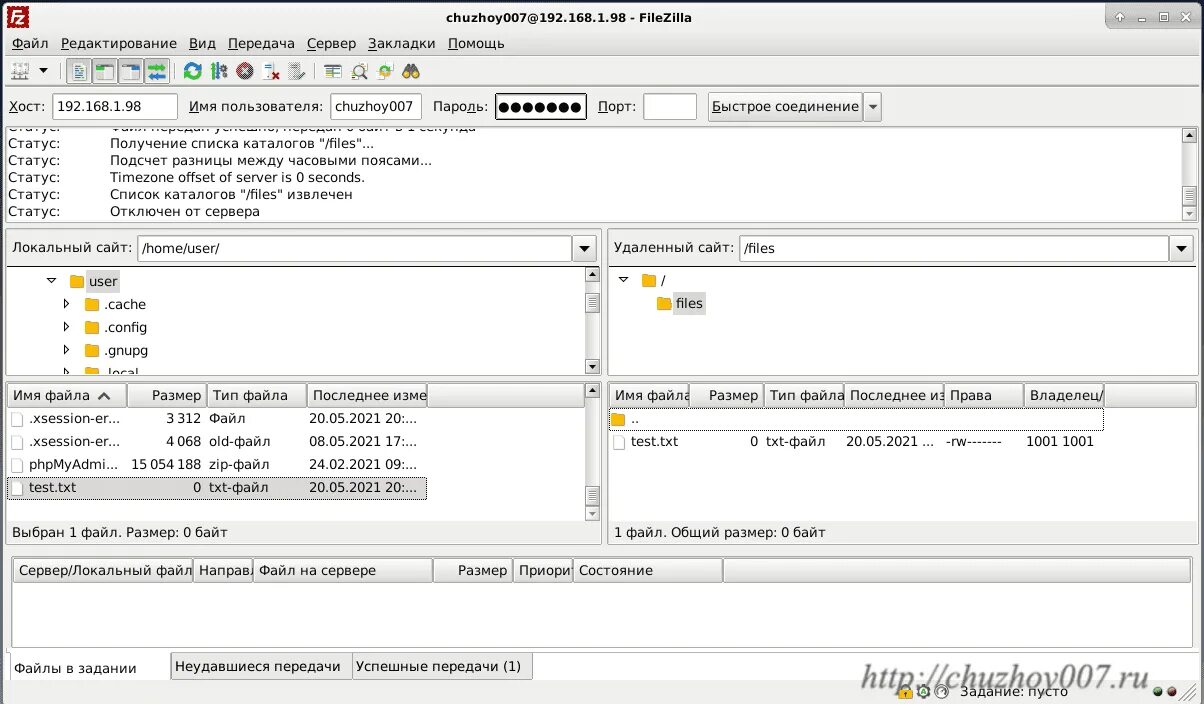Expand the .cache folder
The width and height of the screenshot is (1204, 704).
click(67, 304)
